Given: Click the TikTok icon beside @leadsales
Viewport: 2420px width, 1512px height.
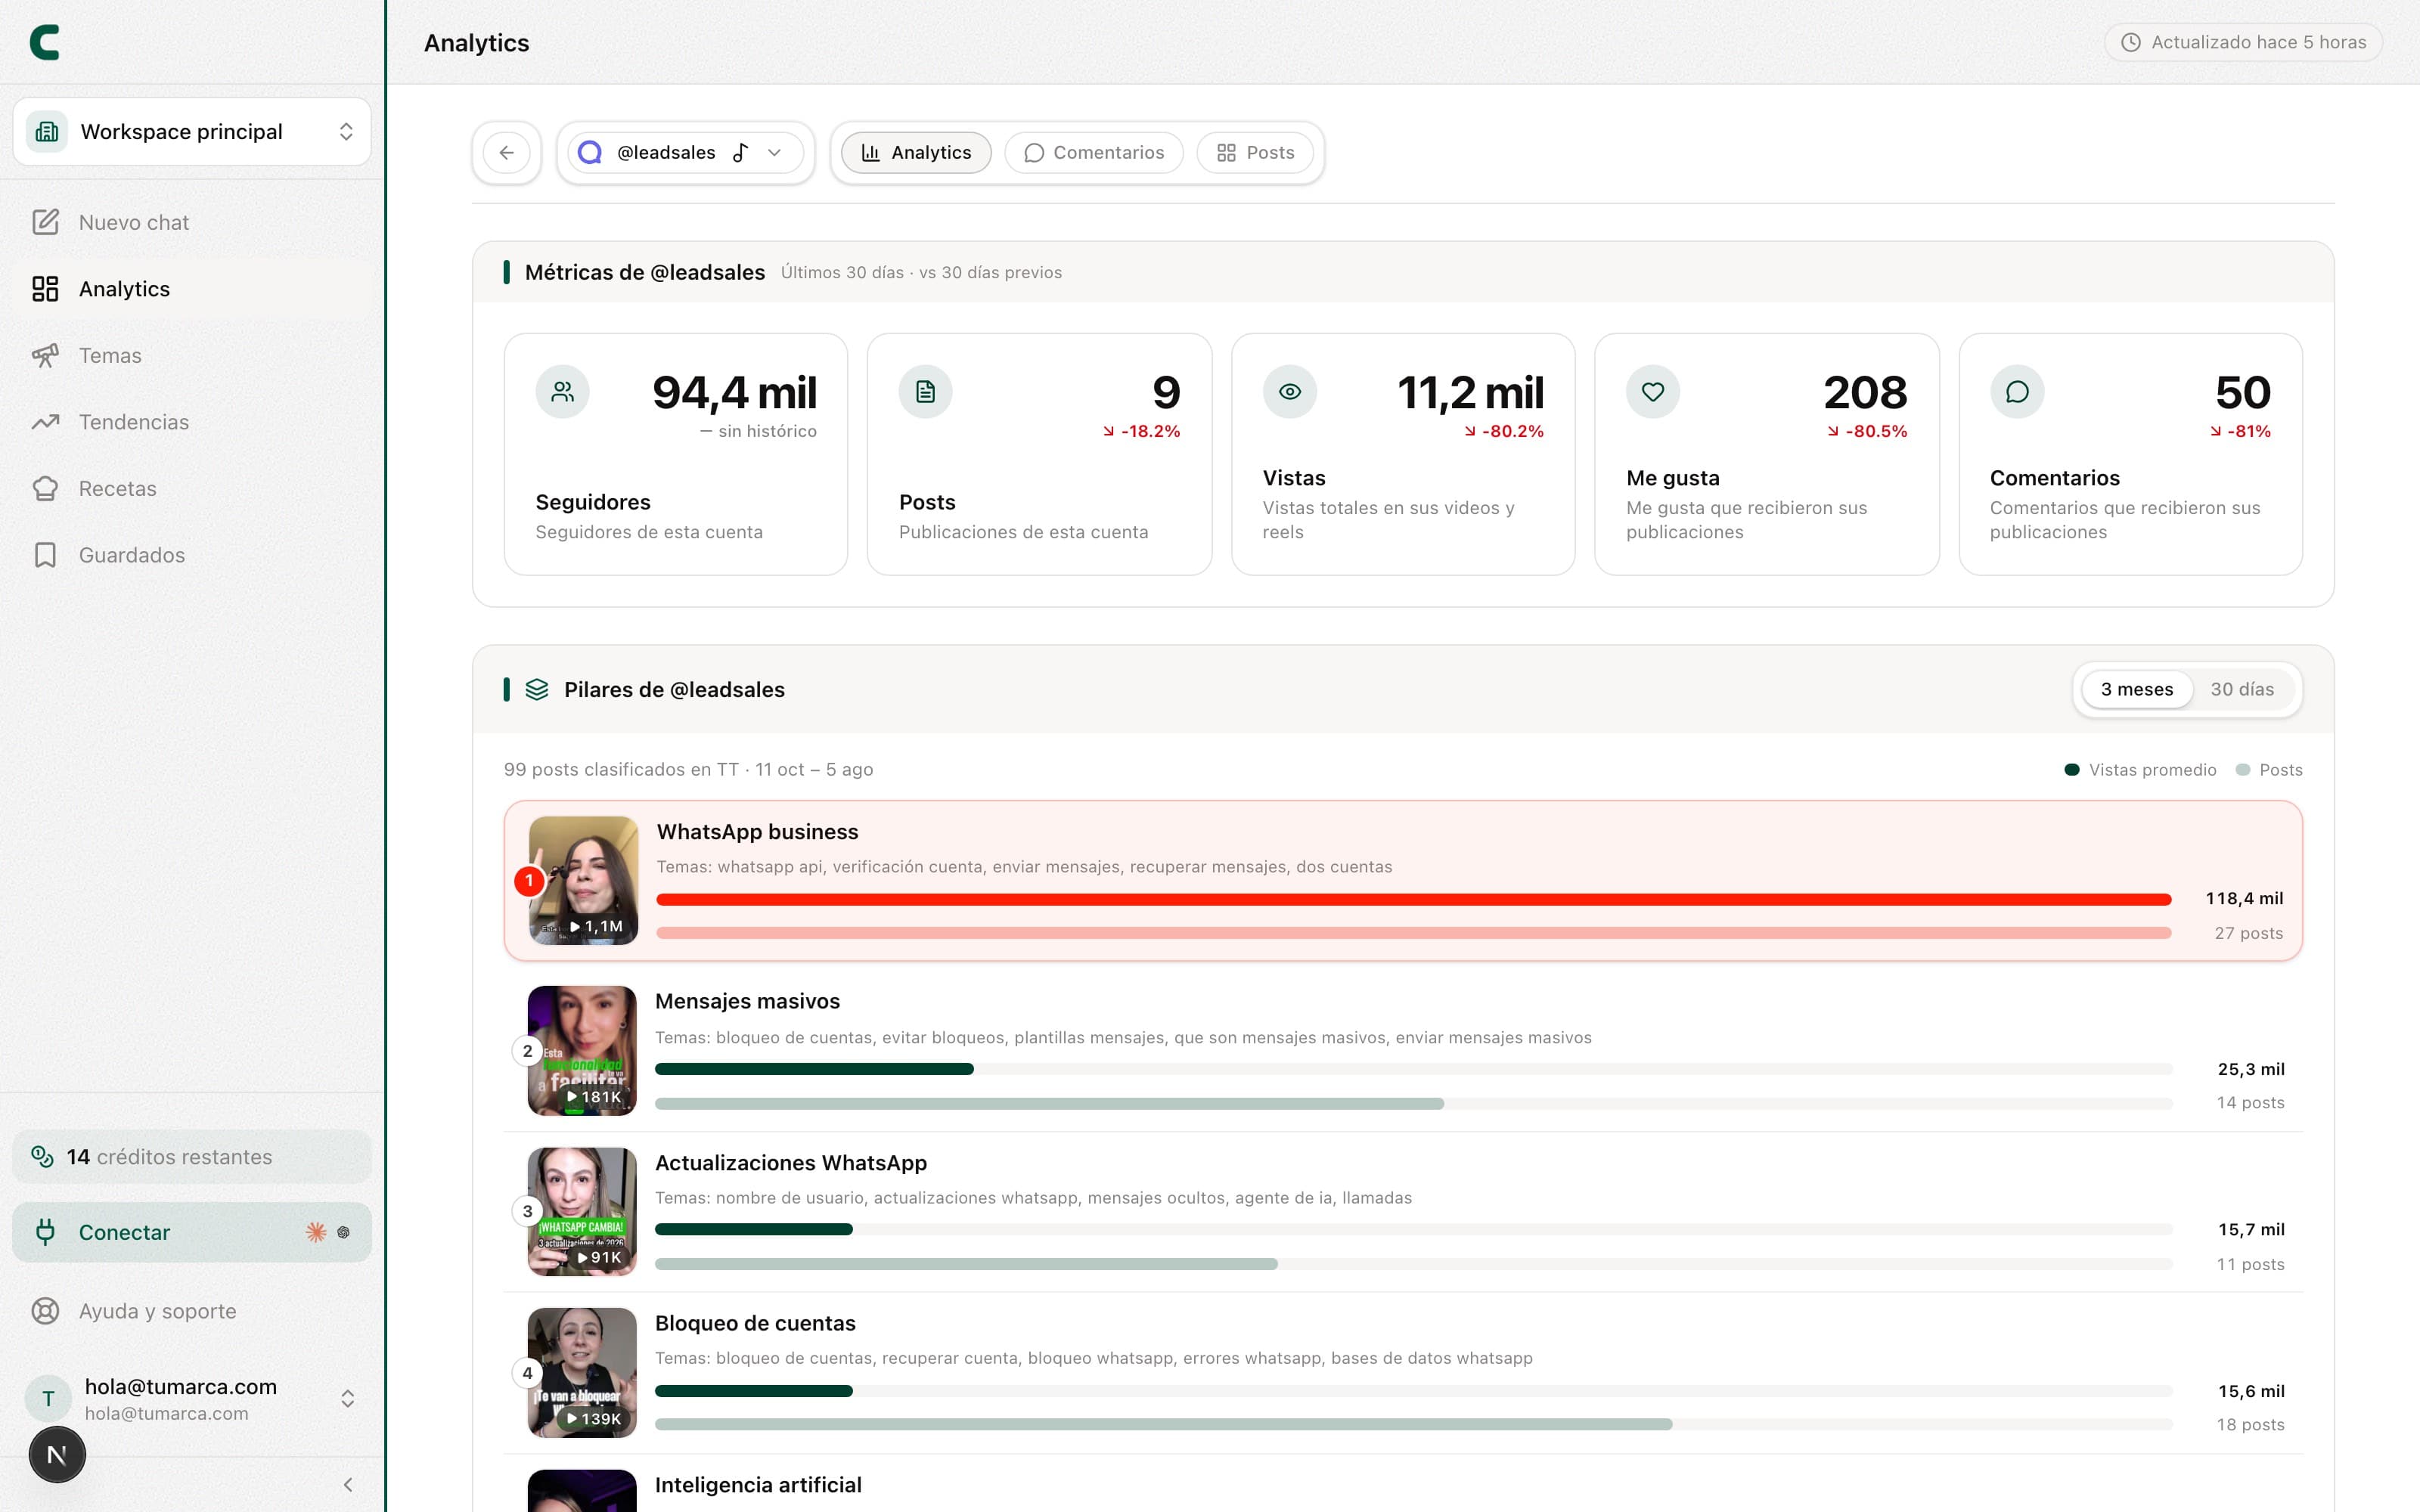Looking at the screenshot, I should point(740,153).
